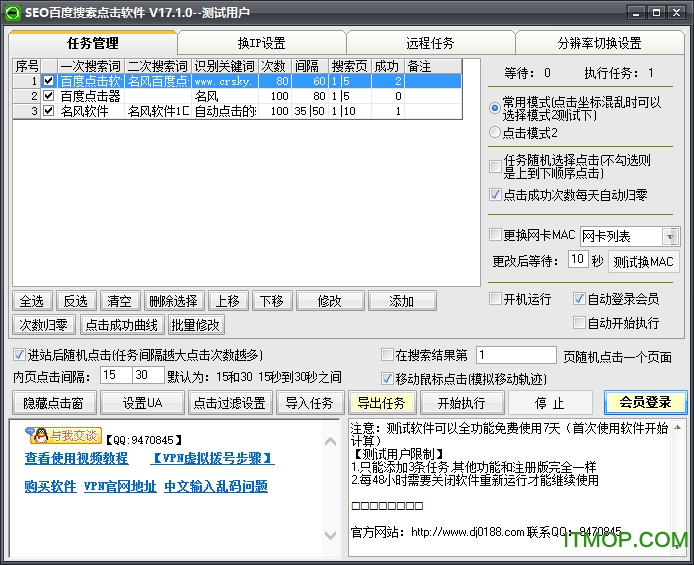Click the 隐藏点击窗 button
This screenshot has width=694, height=565.
[54, 403]
